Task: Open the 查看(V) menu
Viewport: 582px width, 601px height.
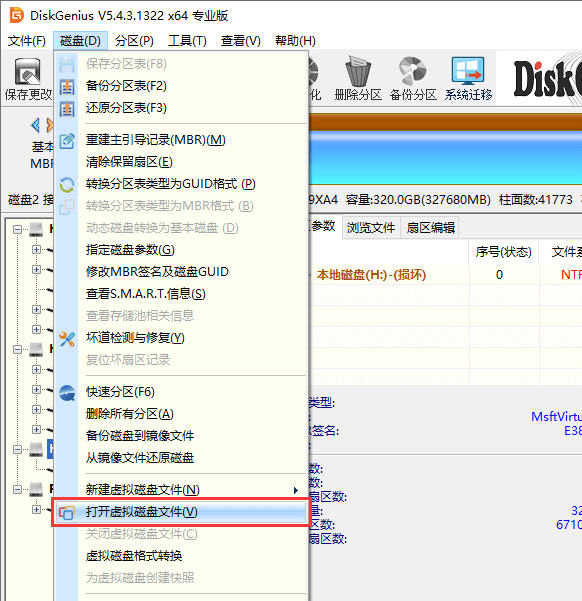Action: point(240,41)
